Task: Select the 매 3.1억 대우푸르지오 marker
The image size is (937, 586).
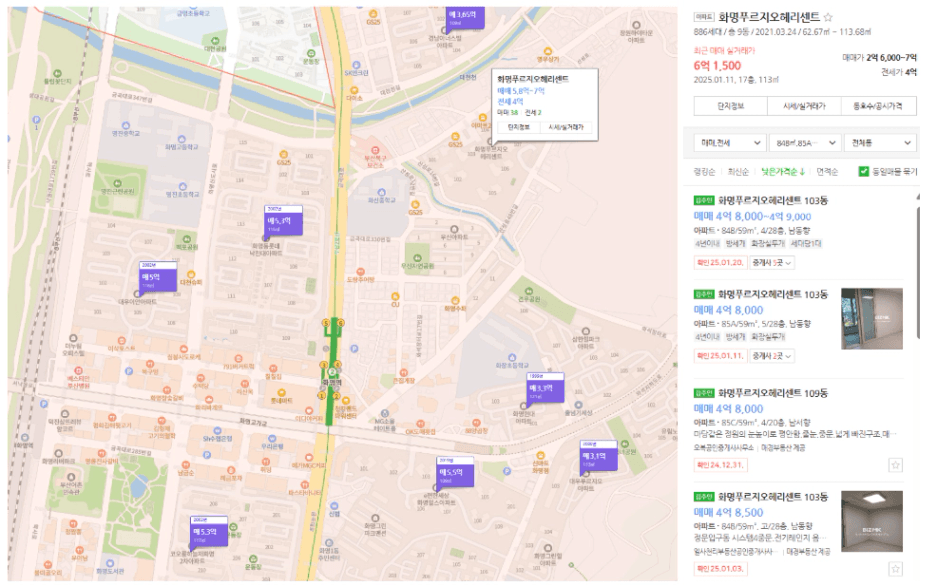Action: [598, 456]
